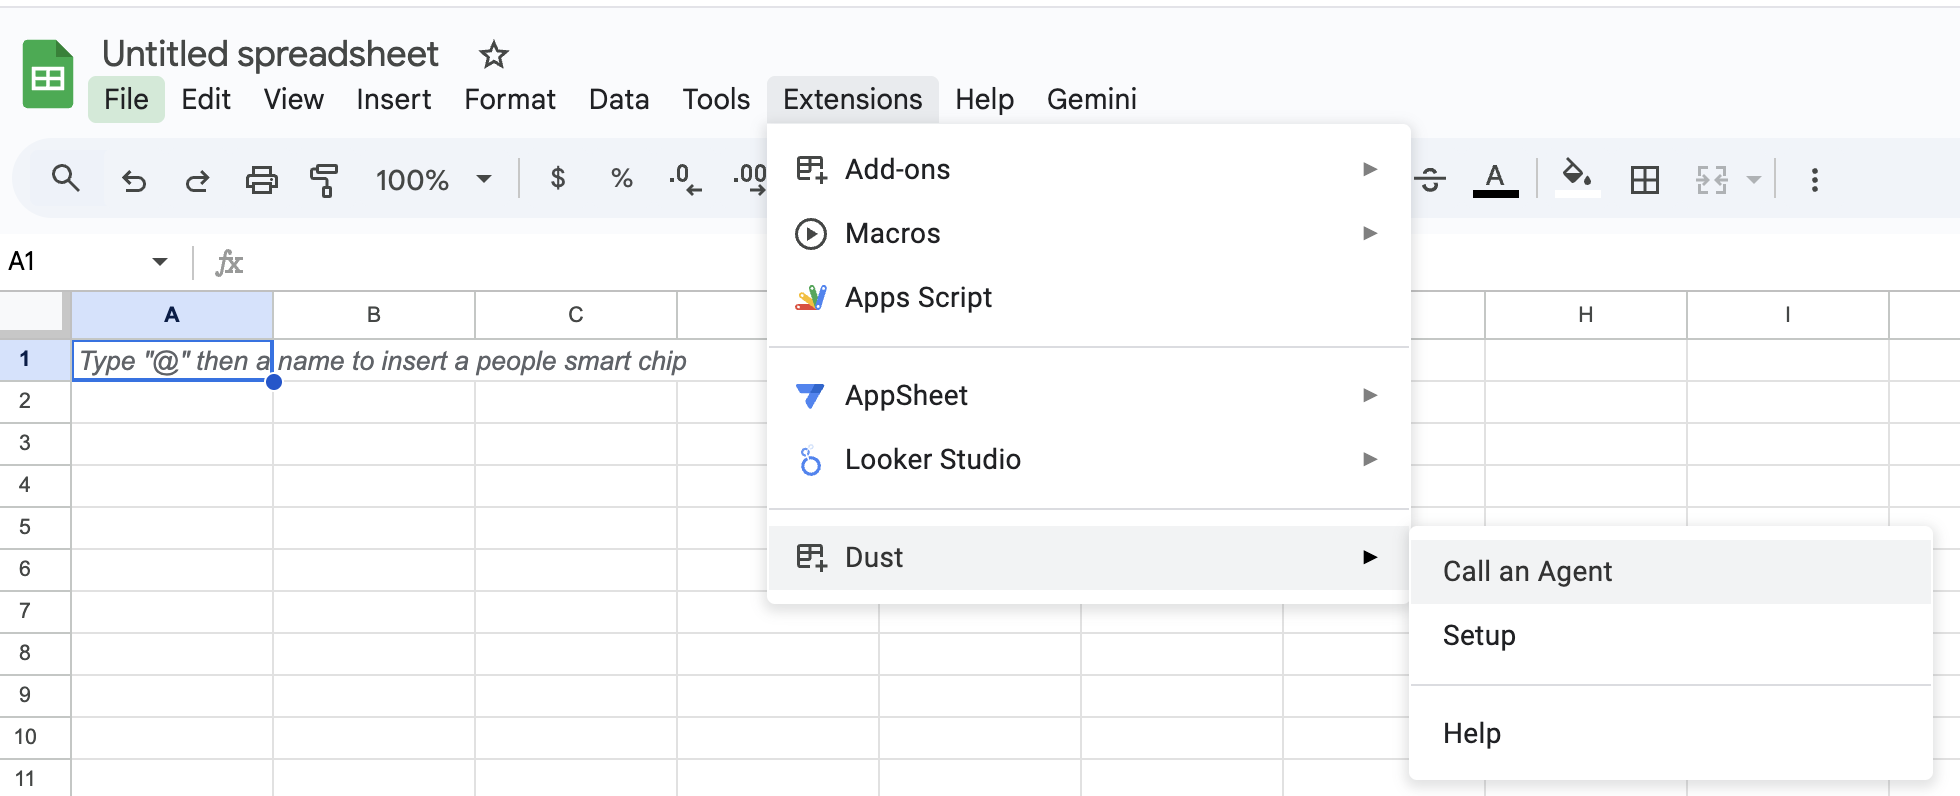Viewport: 1960px width, 796px height.
Task: Open the more options three-dot menu
Action: (1814, 180)
